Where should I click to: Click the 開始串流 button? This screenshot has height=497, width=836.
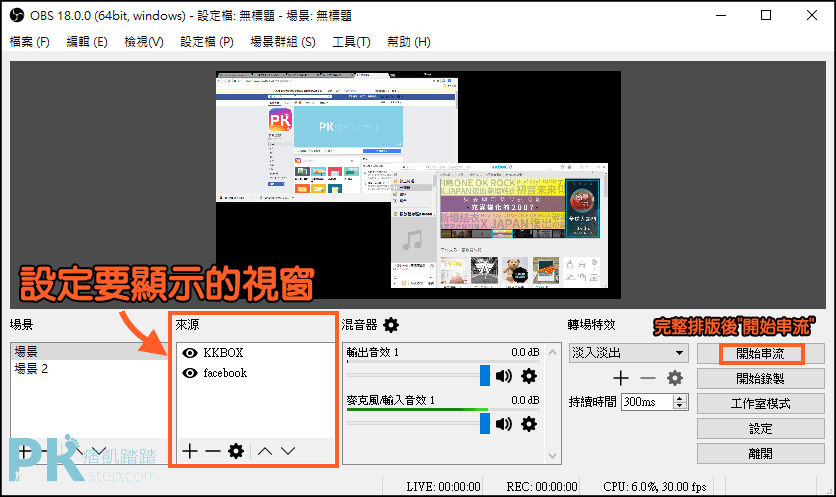pyautogui.click(x=761, y=354)
